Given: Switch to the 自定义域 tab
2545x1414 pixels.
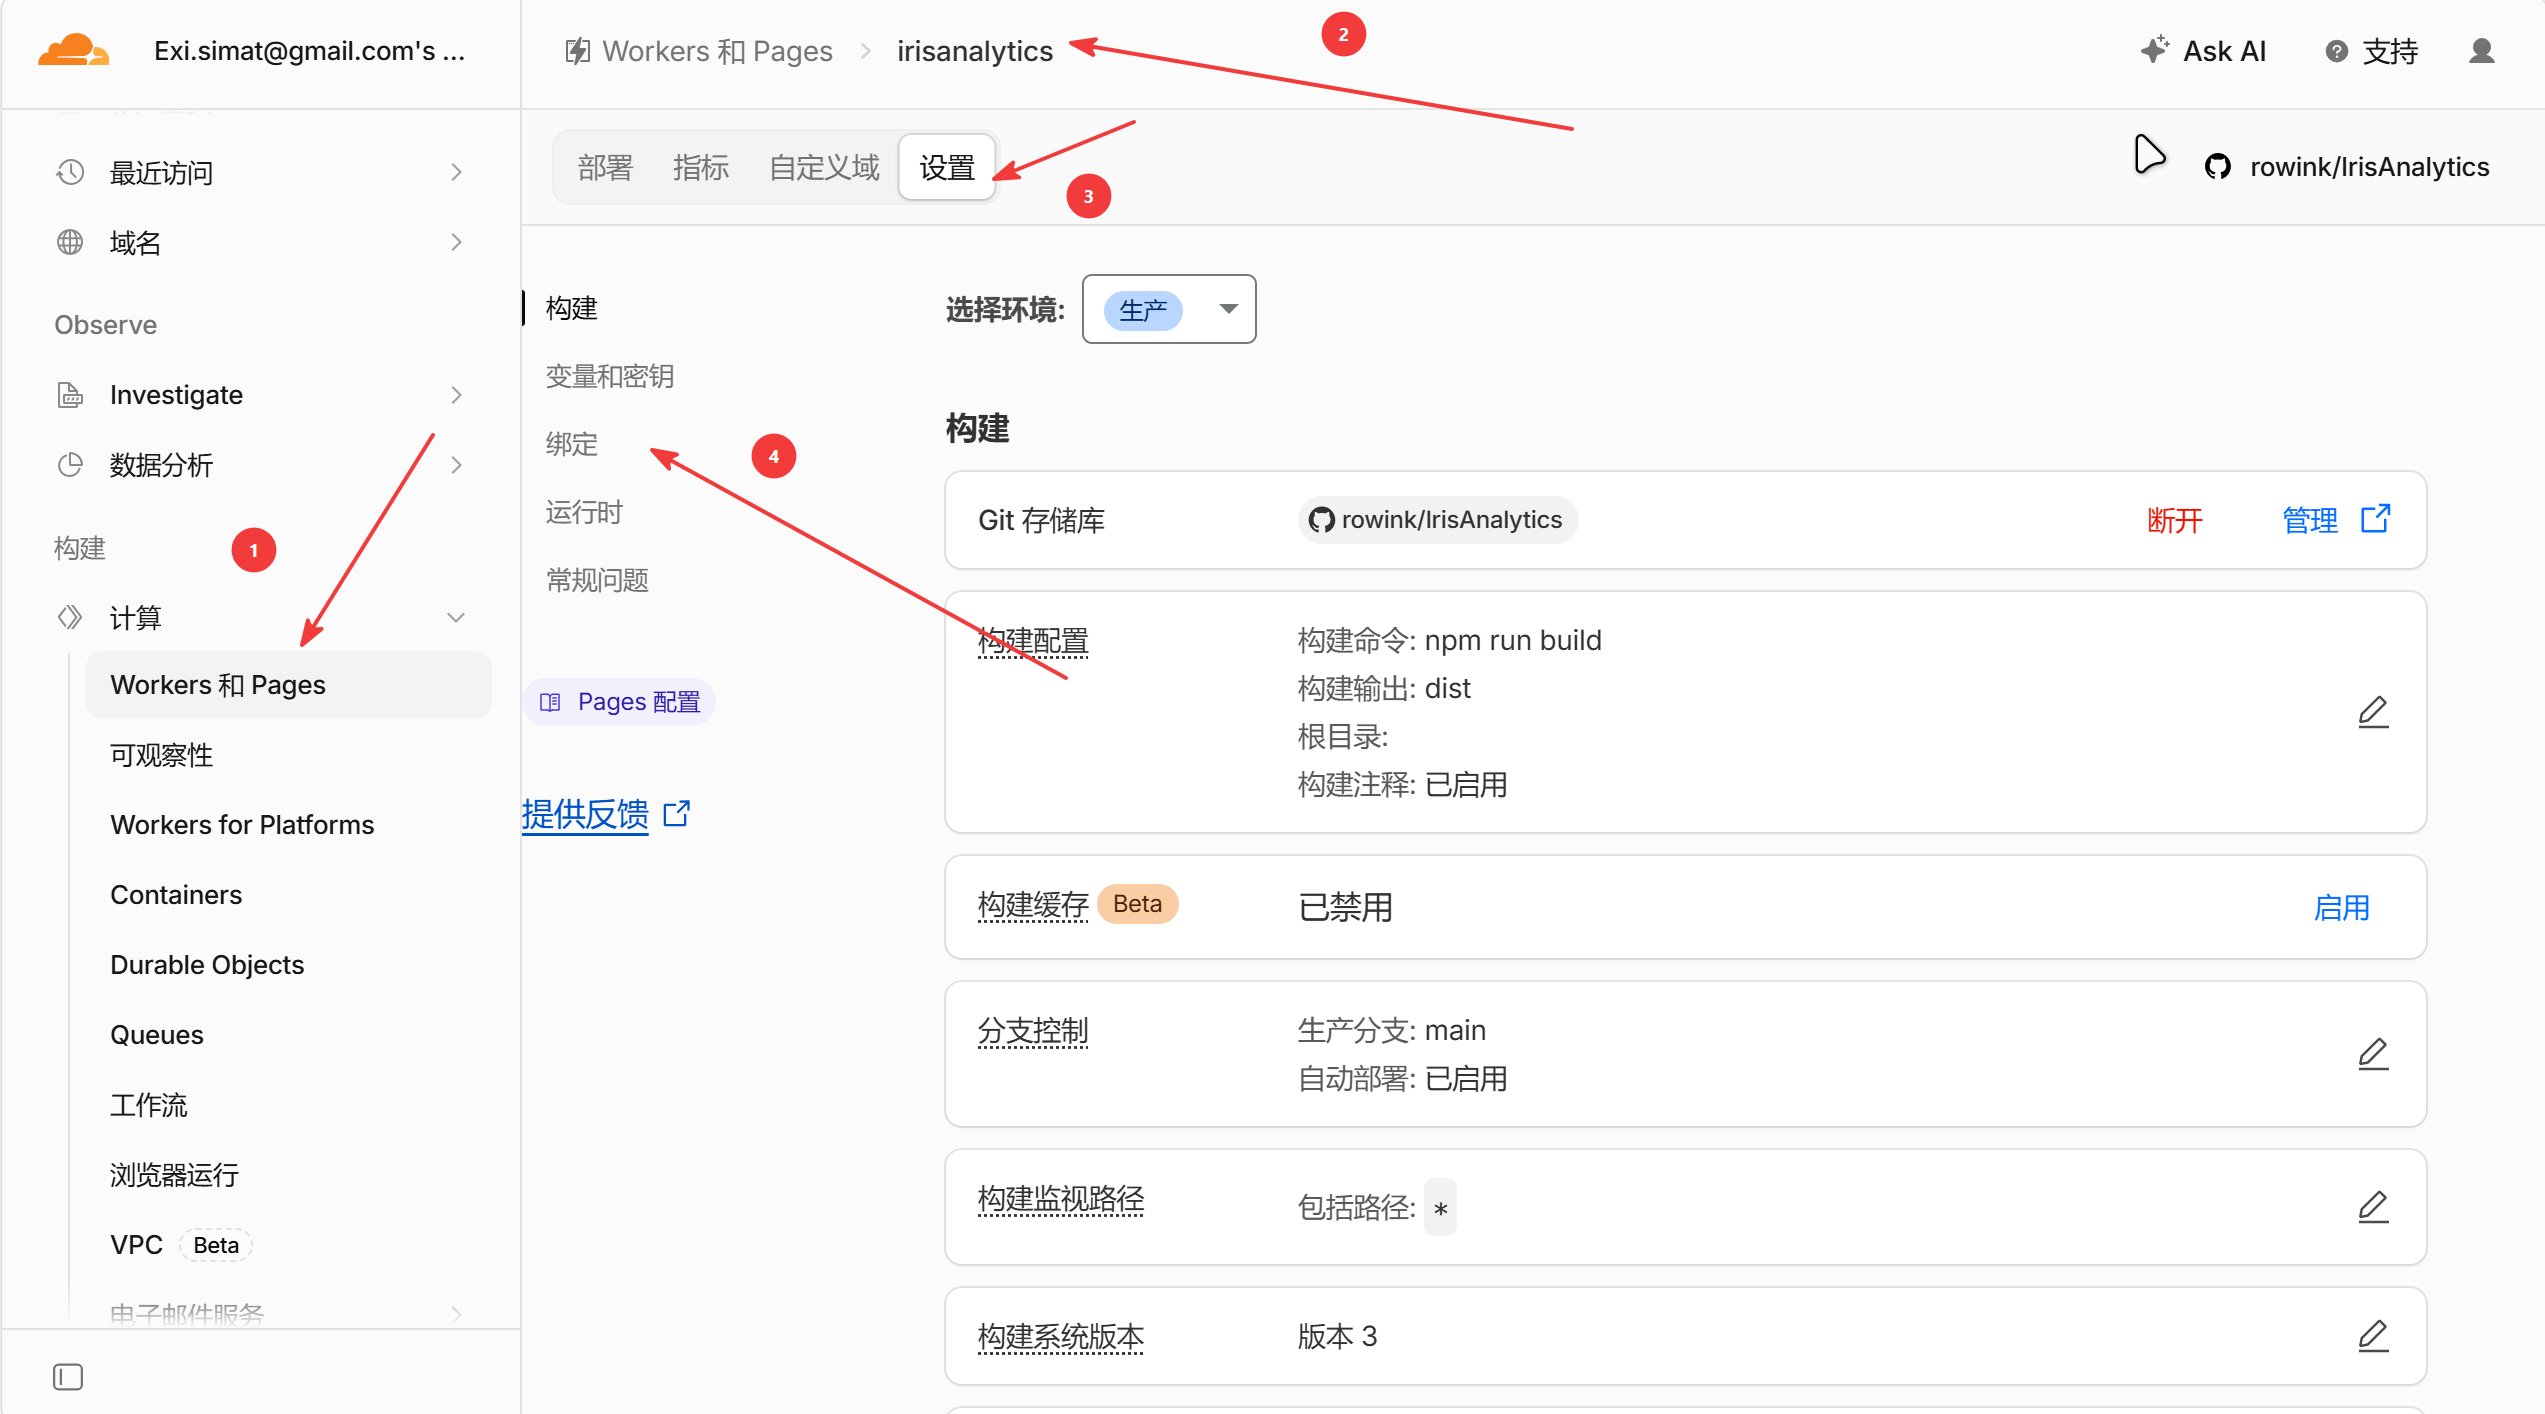Looking at the screenshot, I should coord(824,167).
